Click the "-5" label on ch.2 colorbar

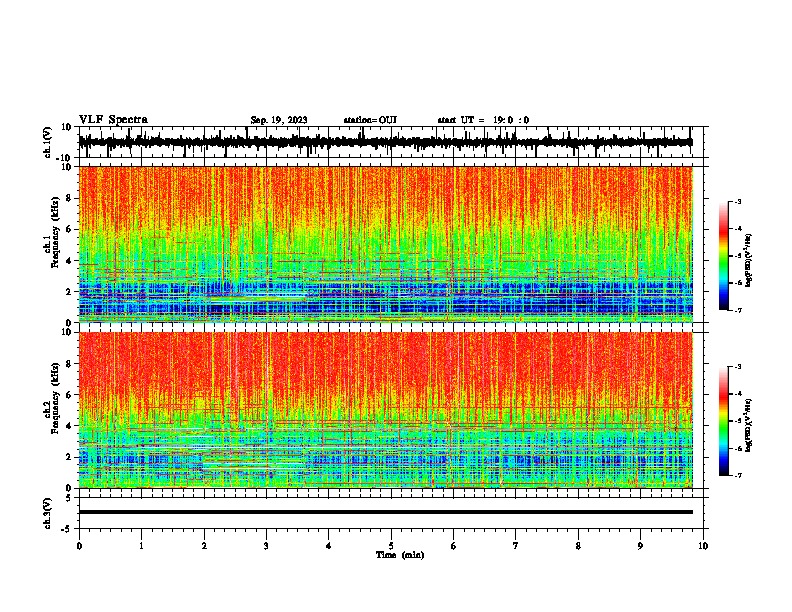738,421
